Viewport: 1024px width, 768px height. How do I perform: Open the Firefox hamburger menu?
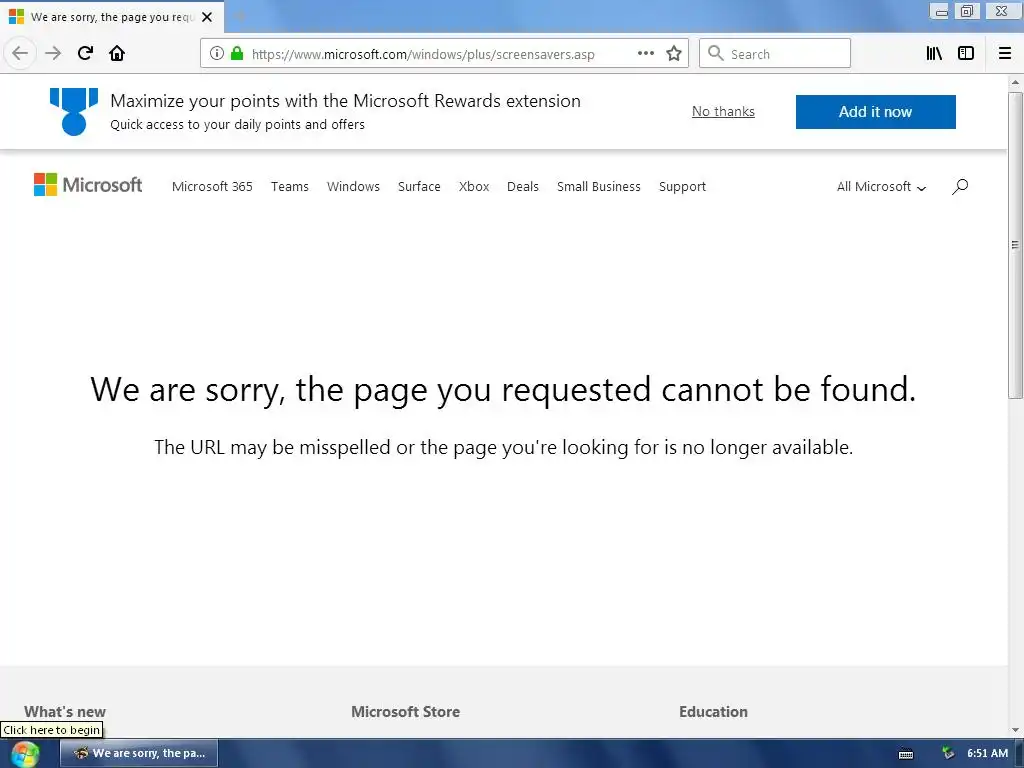click(x=1005, y=53)
